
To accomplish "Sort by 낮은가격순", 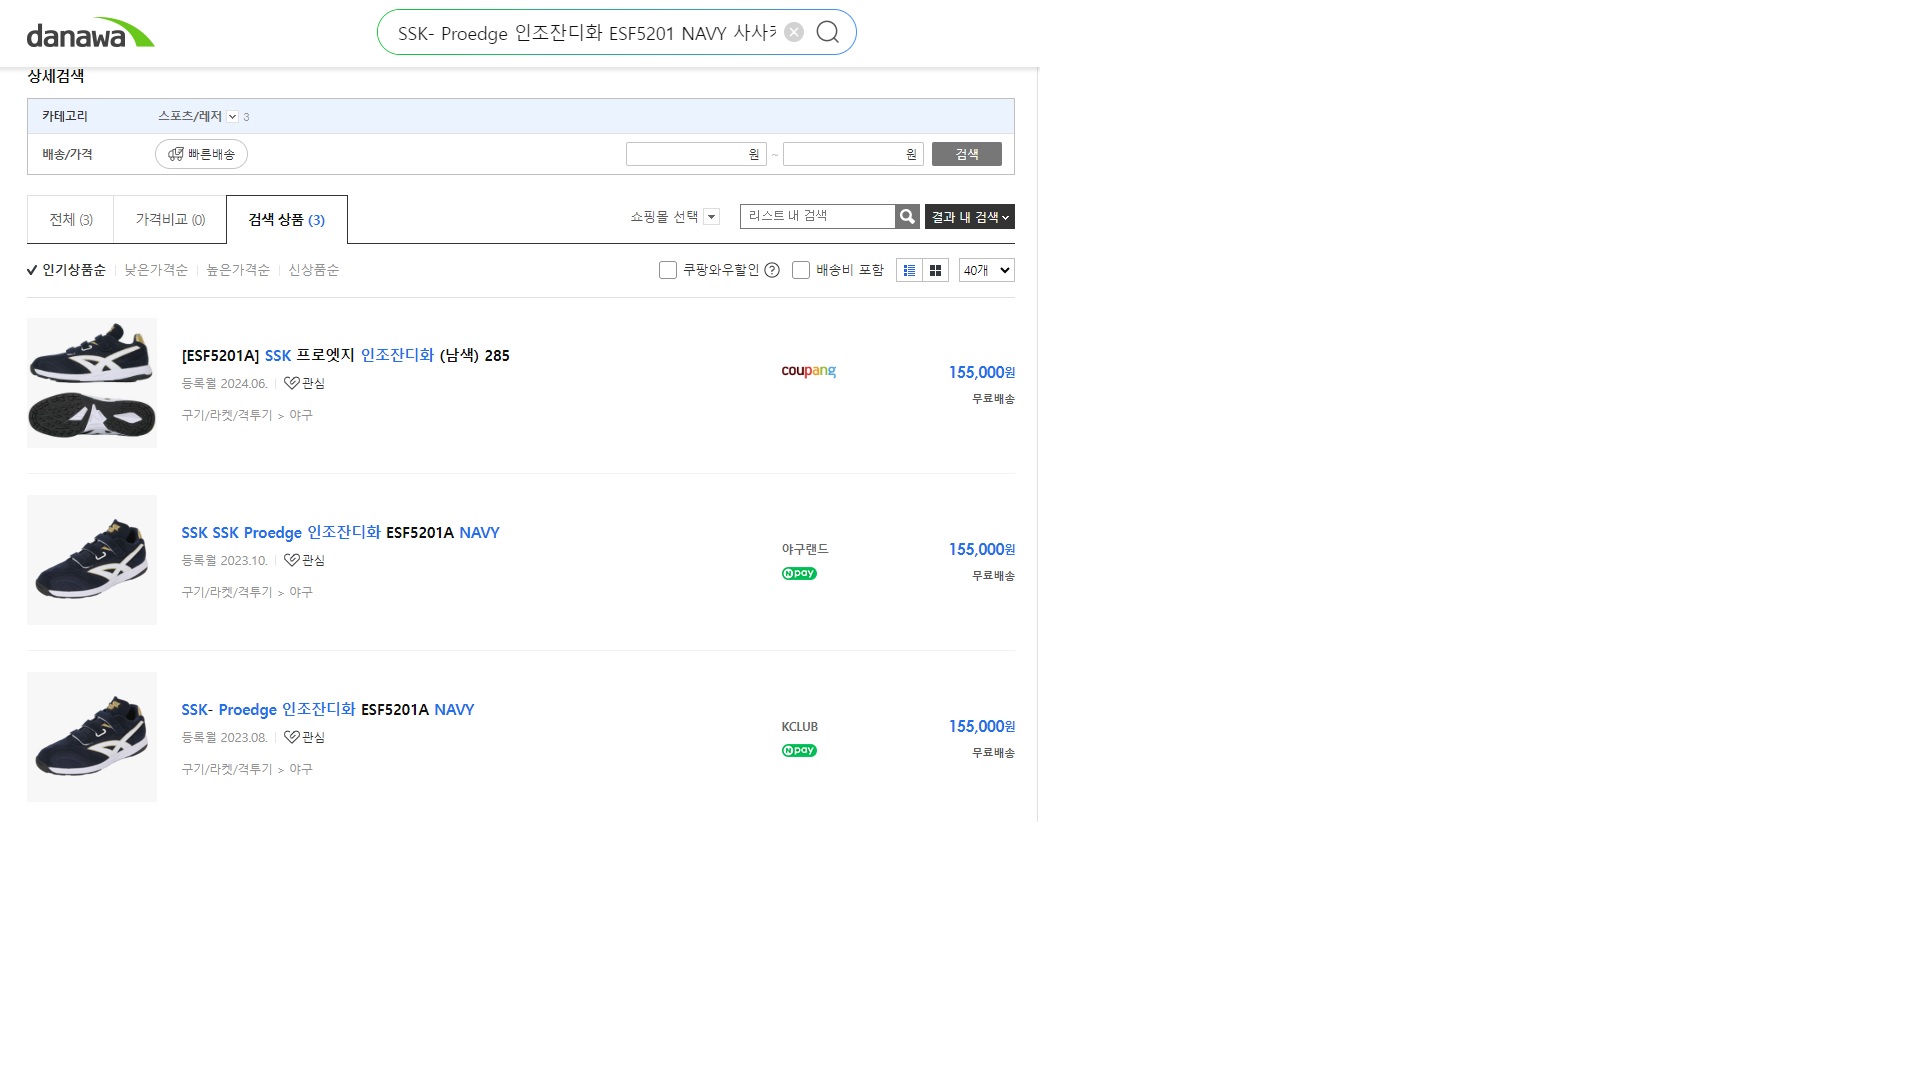I will click(156, 270).
